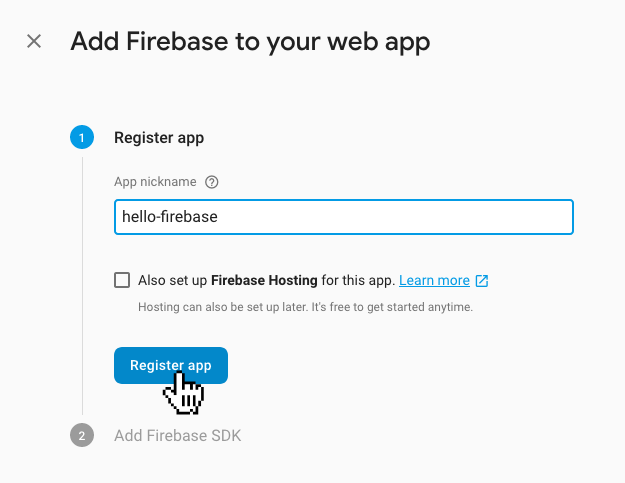The height and width of the screenshot is (483, 625).
Task: Click the bold Firebase Hosting text
Action: pyautogui.click(x=264, y=281)
